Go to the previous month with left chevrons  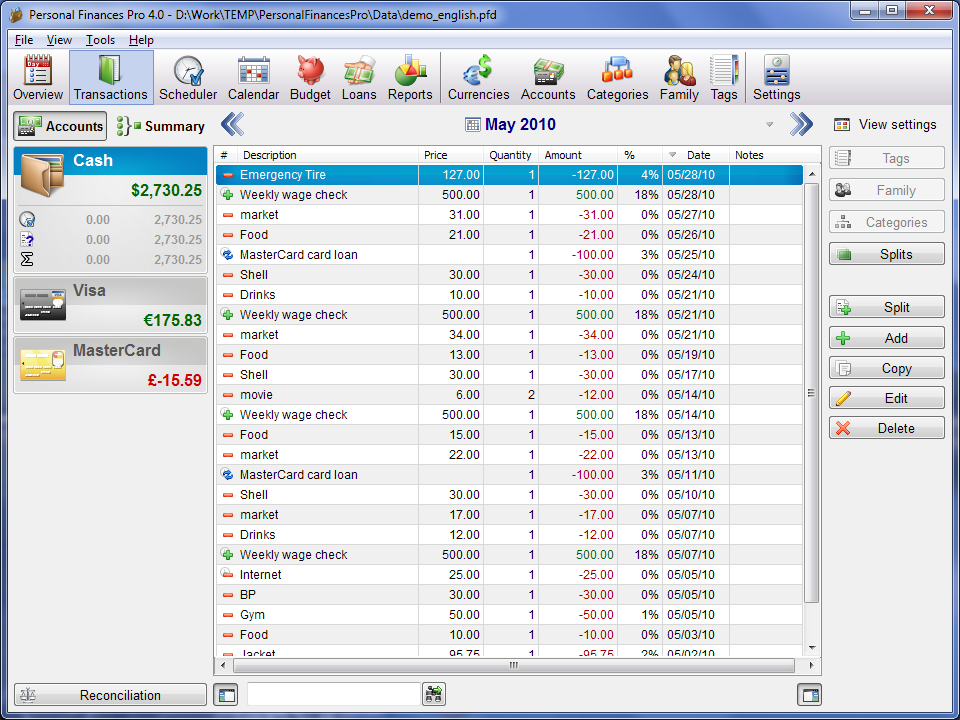point(232,125)
